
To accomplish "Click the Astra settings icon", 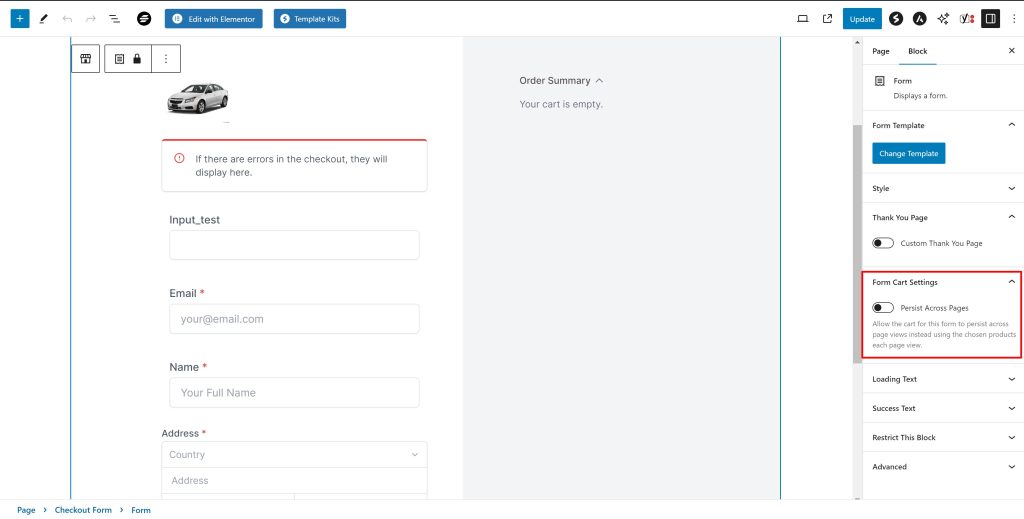I will pos(919,19).
